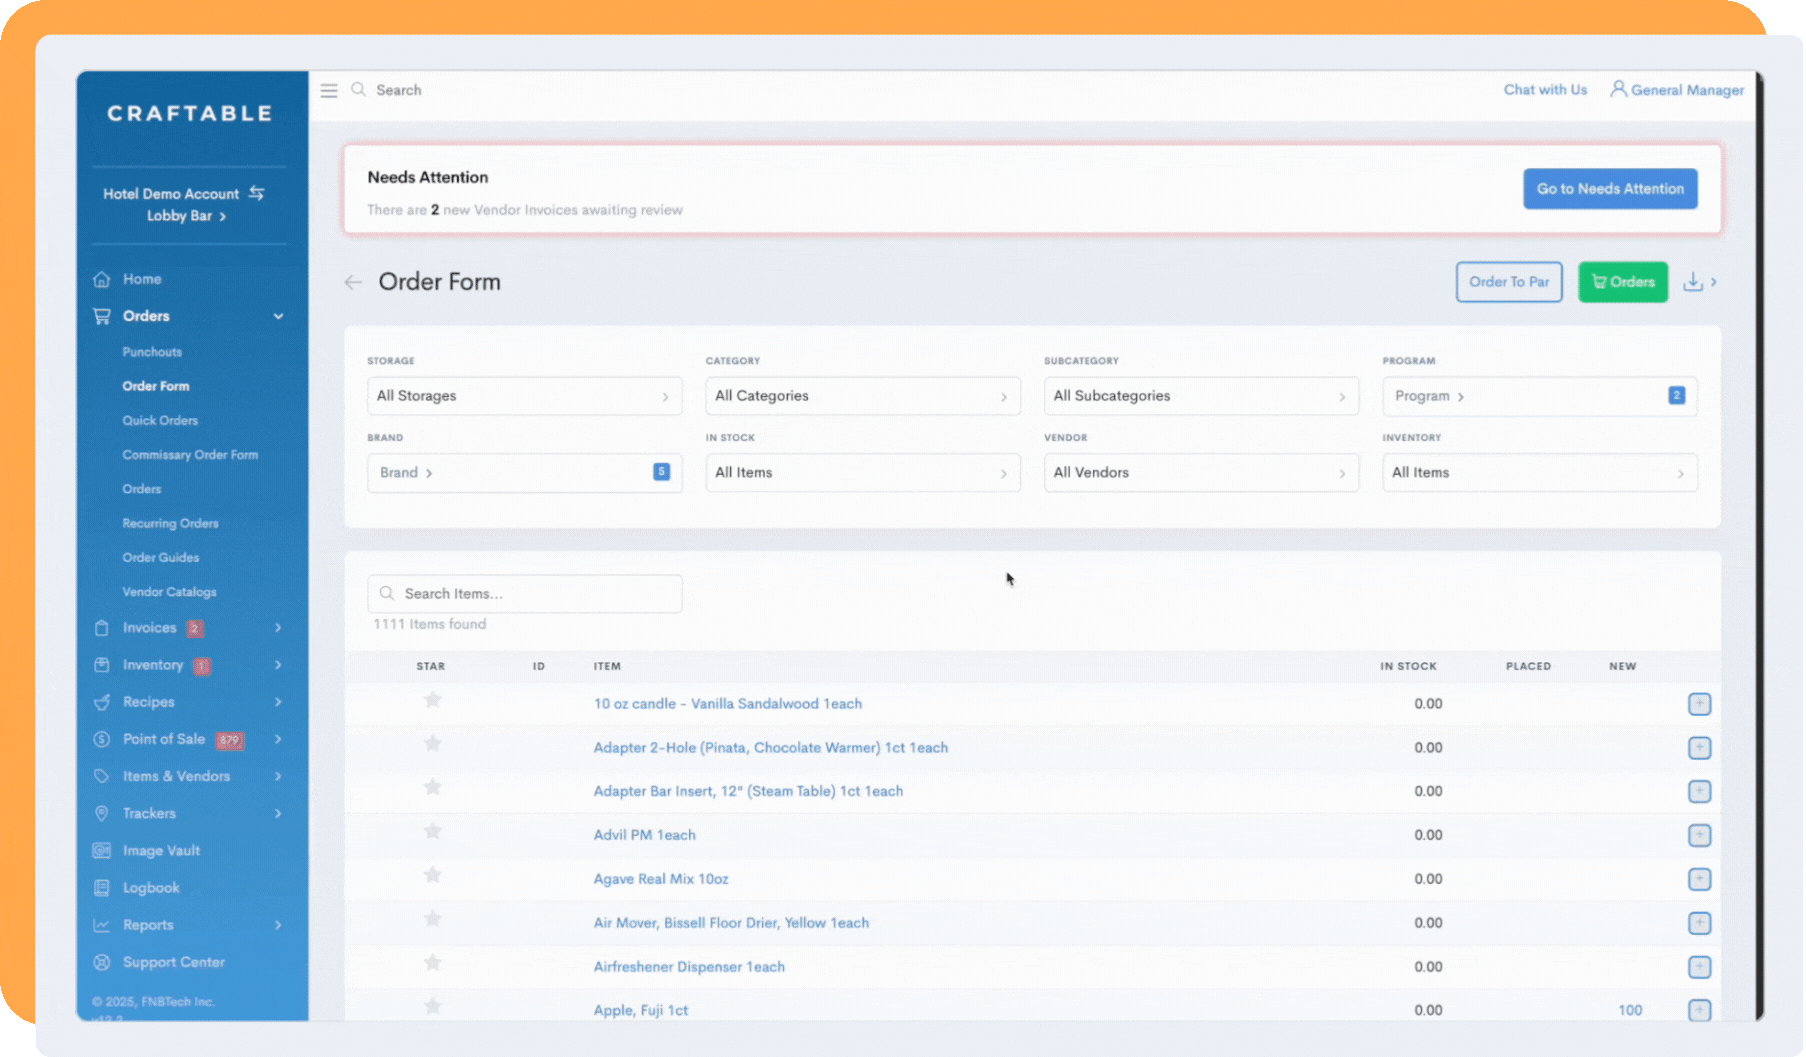
Task: Click the Orders cart icon in sidebar
Action: click(101, 316)
